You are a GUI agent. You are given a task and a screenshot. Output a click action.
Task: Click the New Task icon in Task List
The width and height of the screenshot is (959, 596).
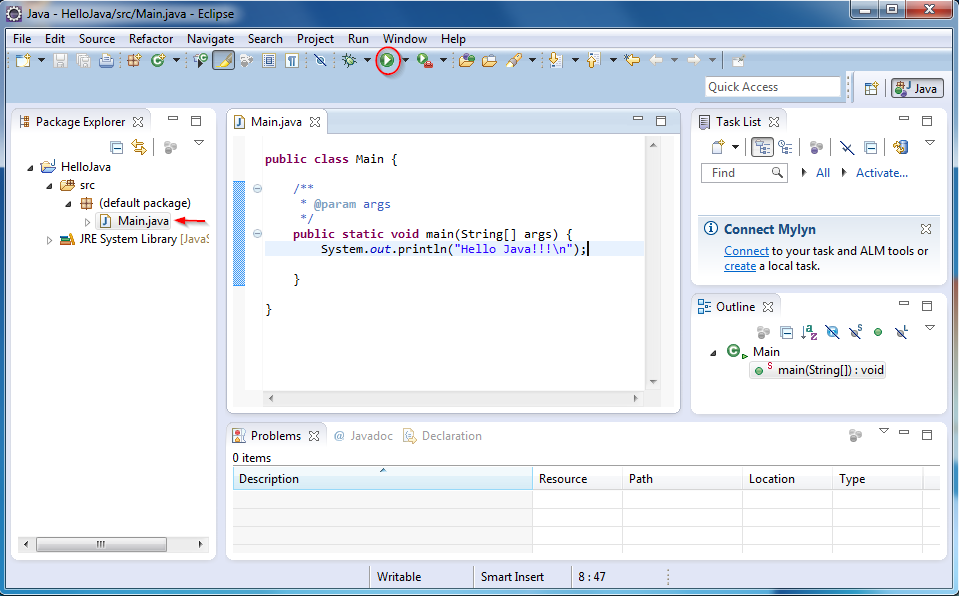718,147
